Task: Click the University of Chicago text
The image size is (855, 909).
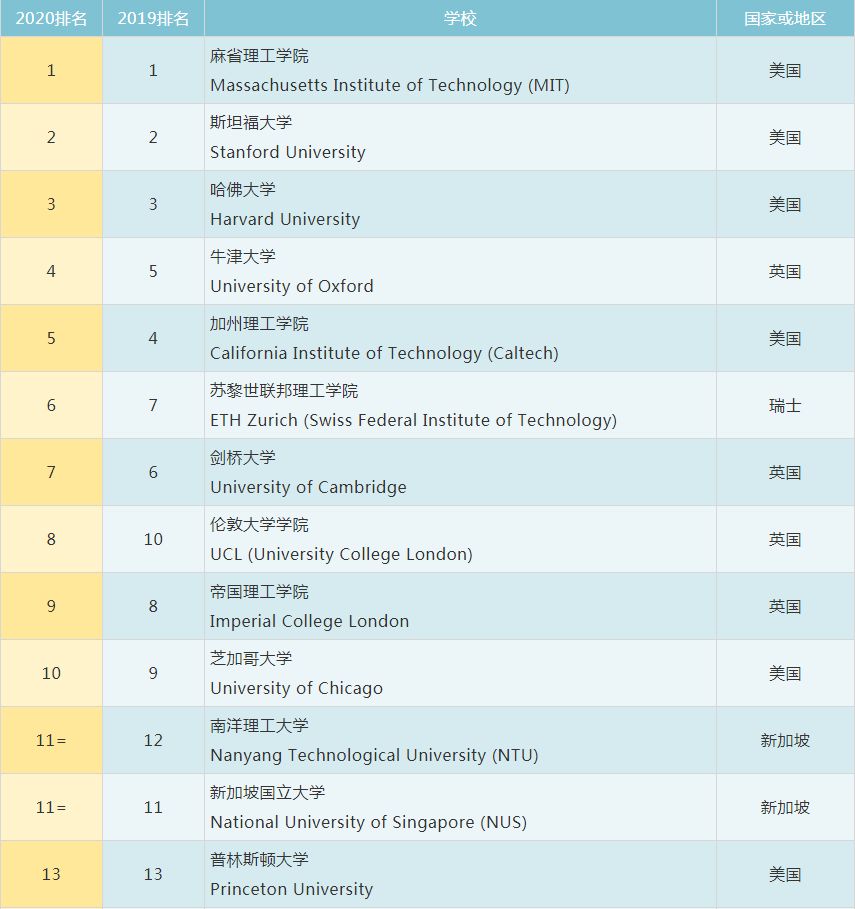Action: point(296,688)
